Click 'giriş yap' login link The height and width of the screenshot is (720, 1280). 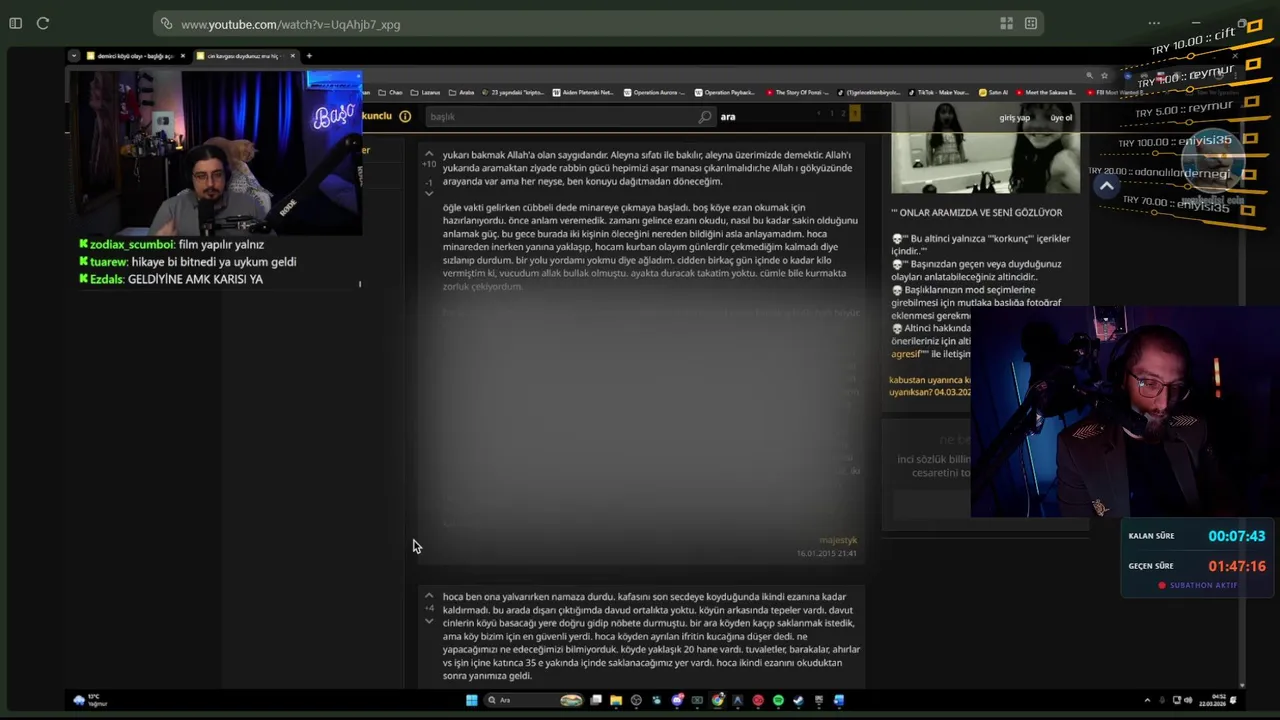click(x=1015, y=118)
